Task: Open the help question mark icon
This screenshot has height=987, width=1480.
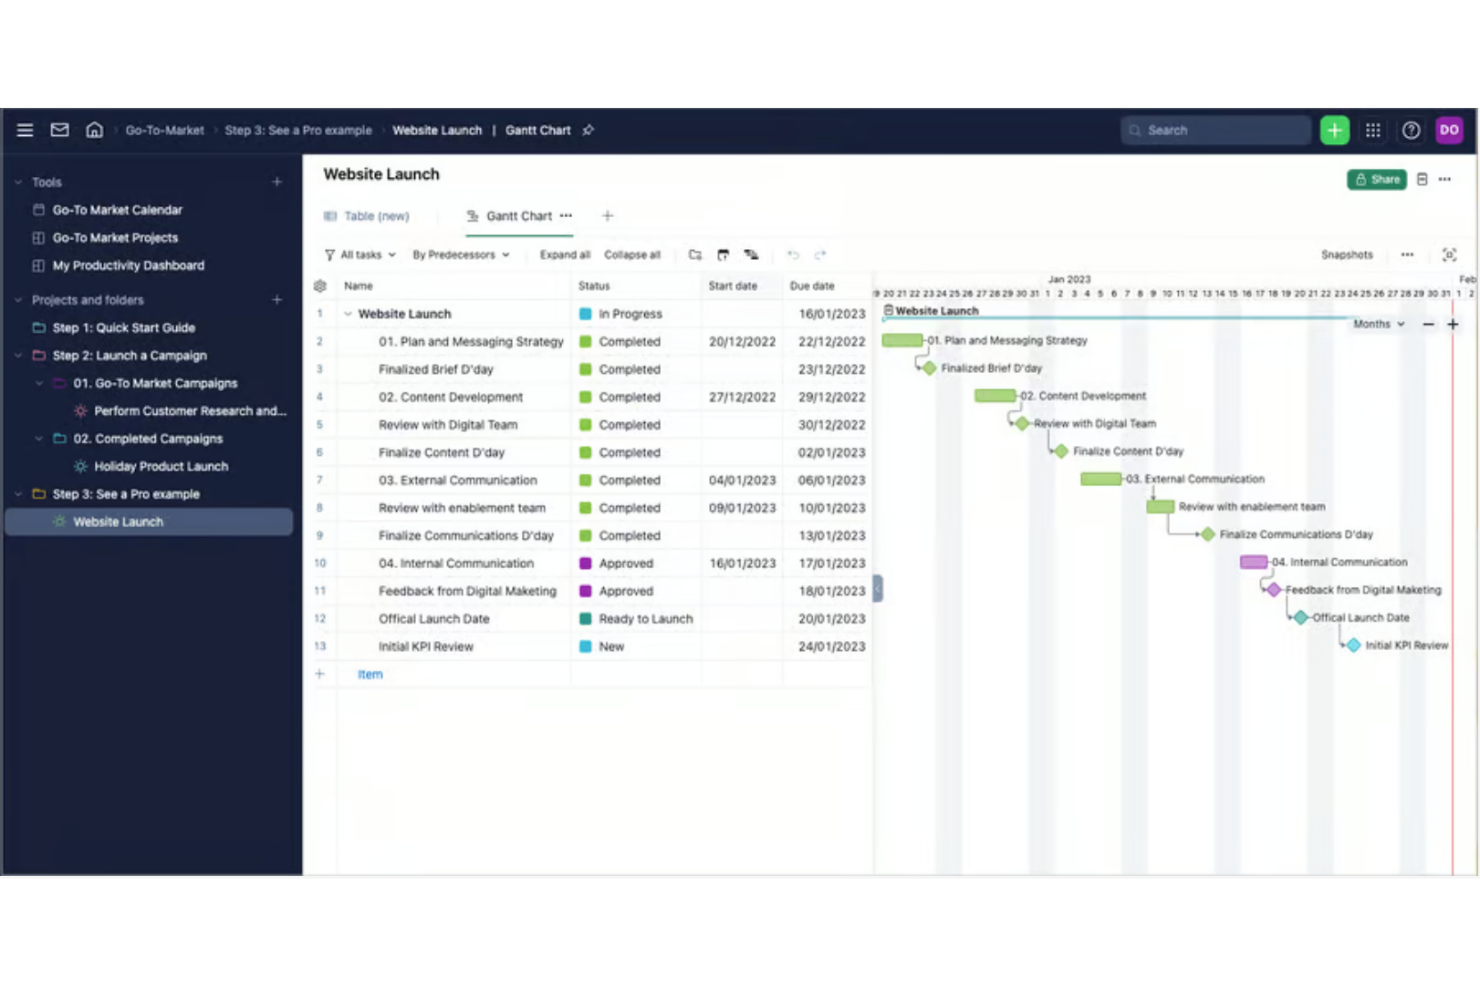Action: click(x=1411, y=130)
